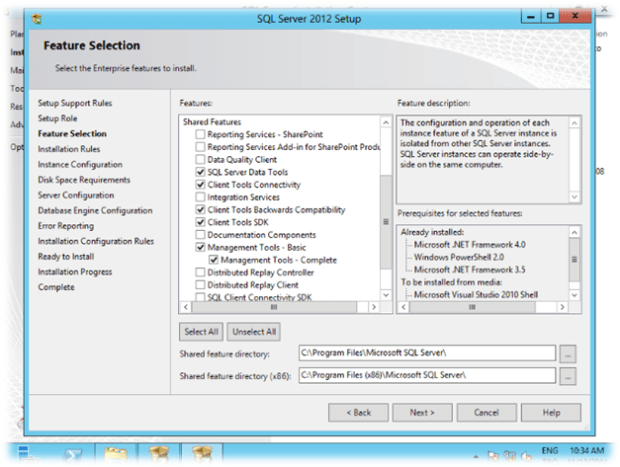Toggle Management Tools - Basic checkbox
This screenshot has height=467, width=620.
(201, 246)
